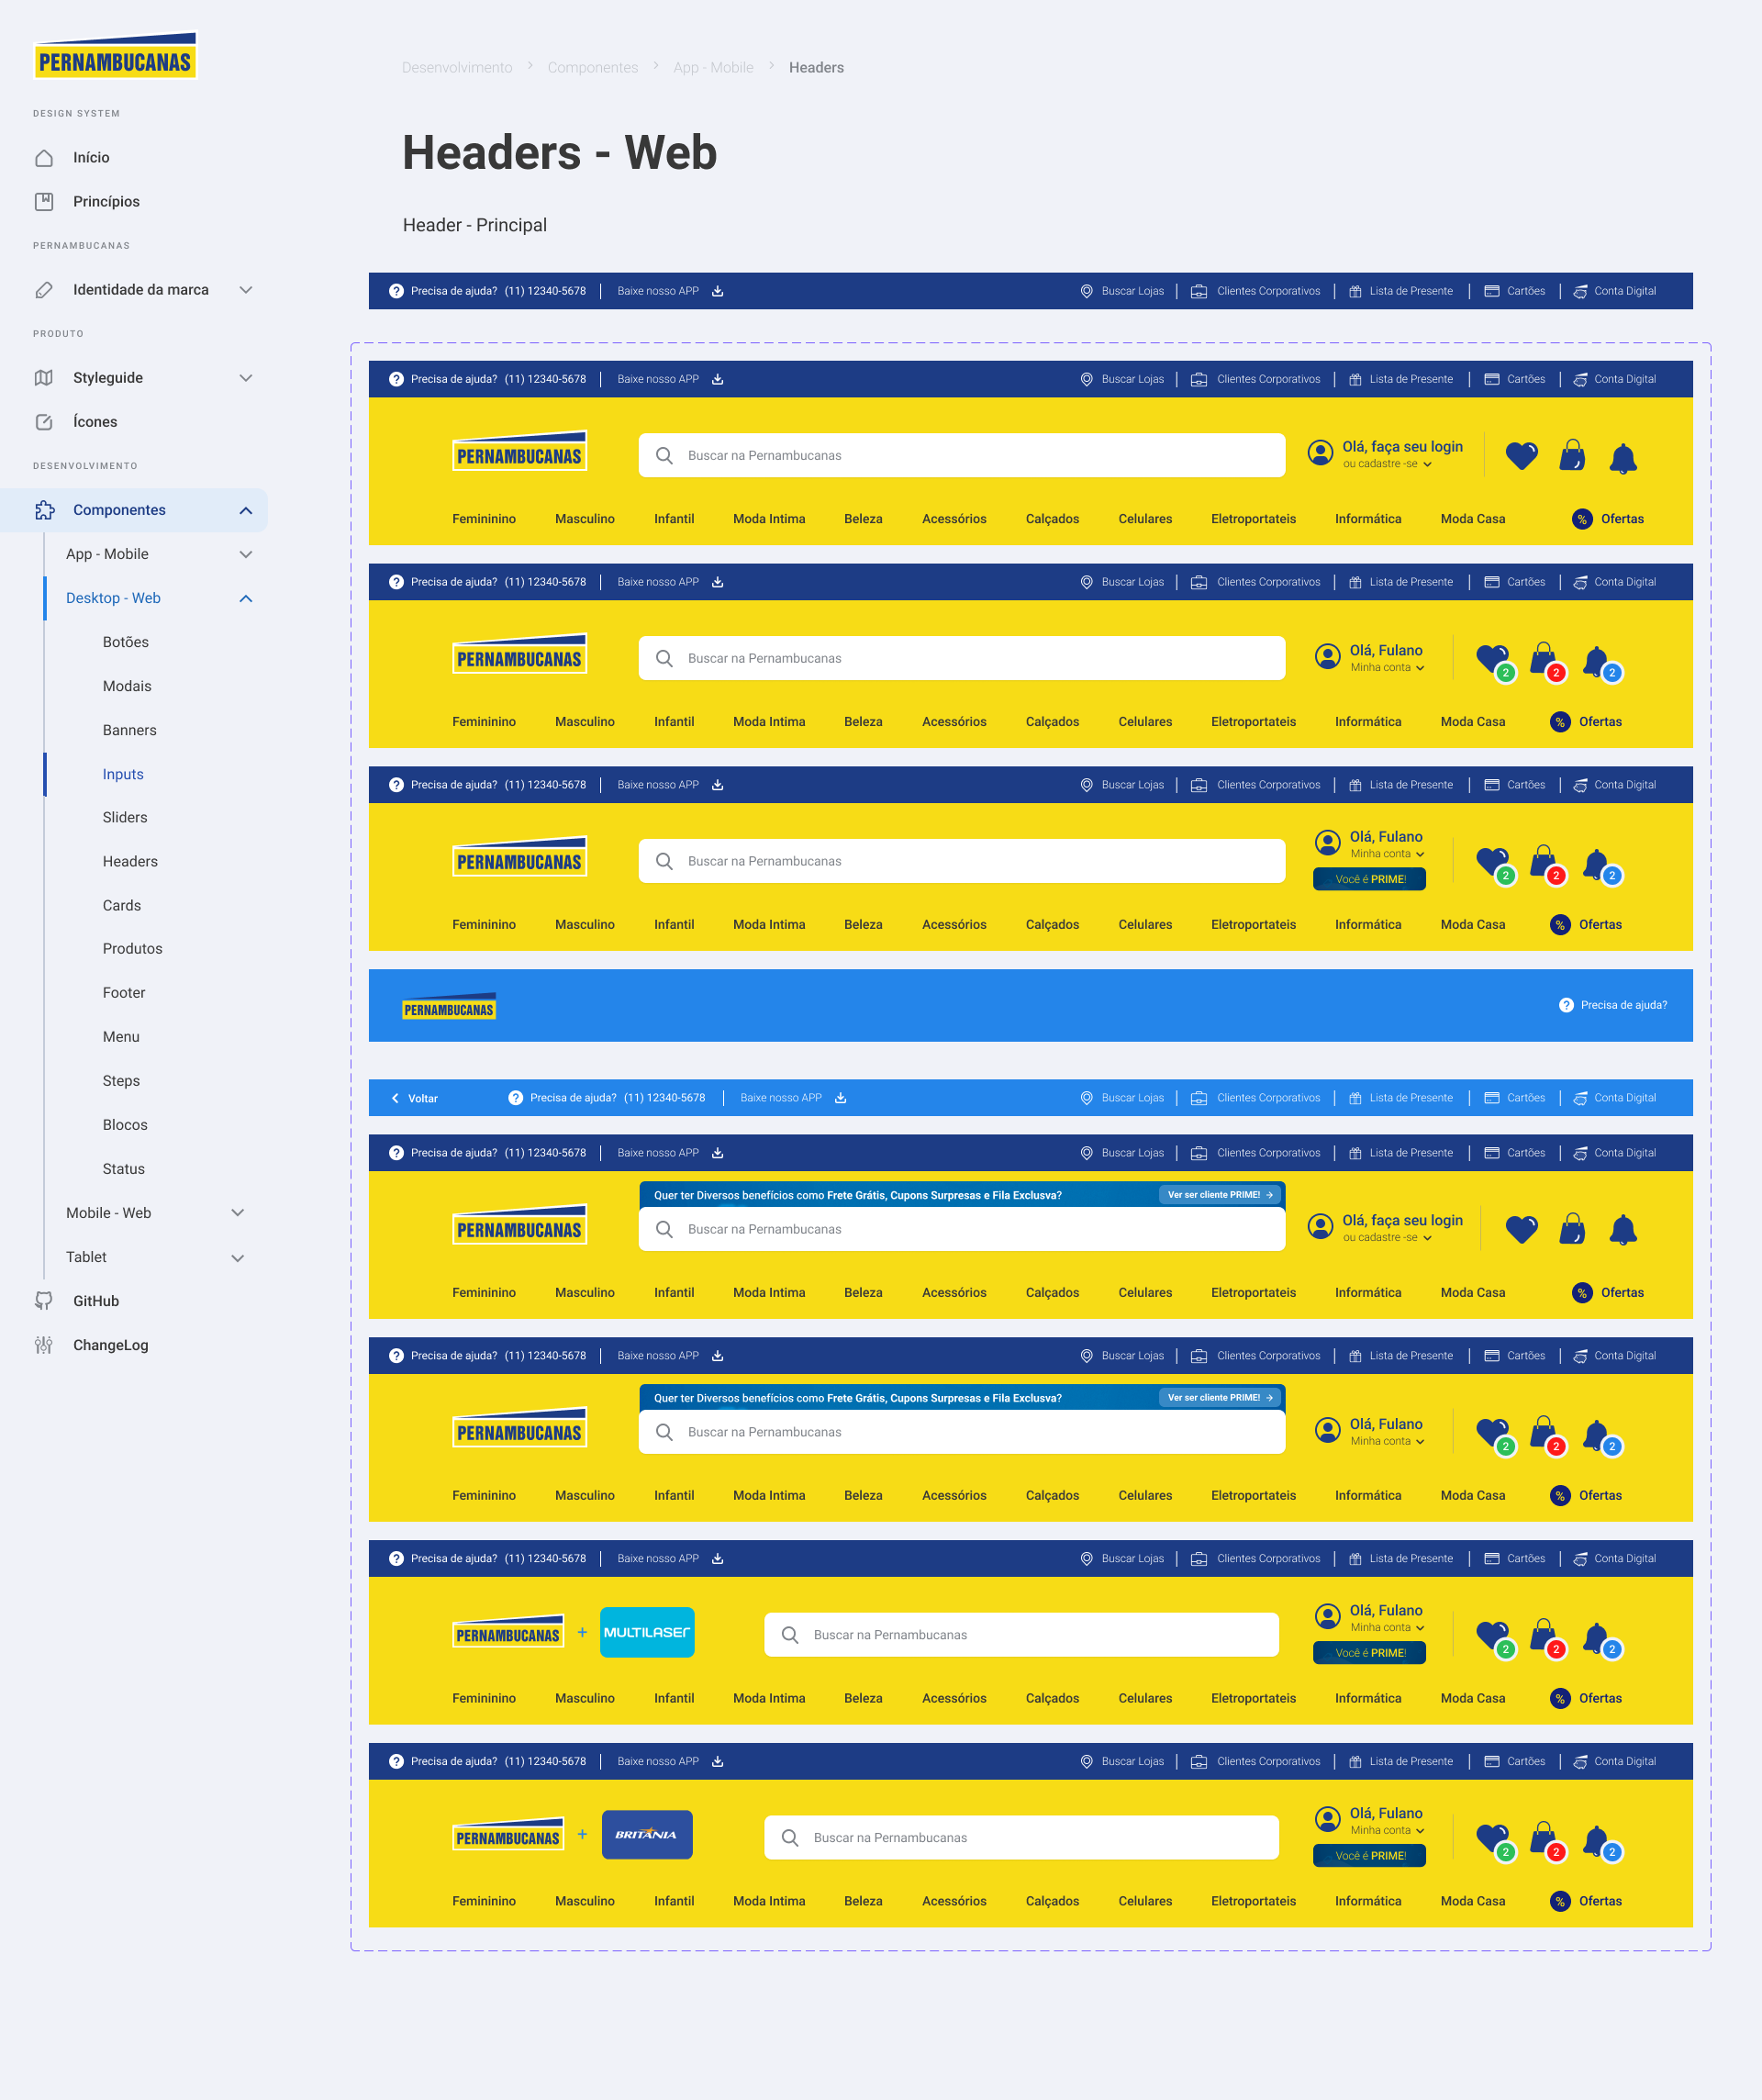Click the Britânia partner logo

point(647,1835)
